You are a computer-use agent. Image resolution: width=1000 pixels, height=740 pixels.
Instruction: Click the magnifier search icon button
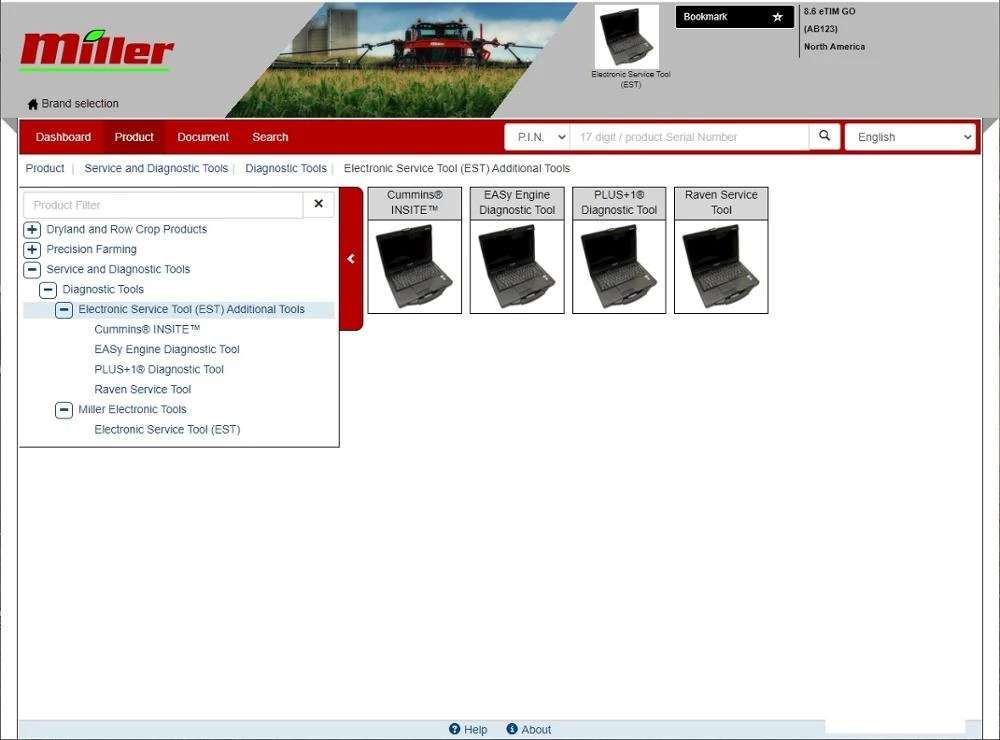coord(825,137)
